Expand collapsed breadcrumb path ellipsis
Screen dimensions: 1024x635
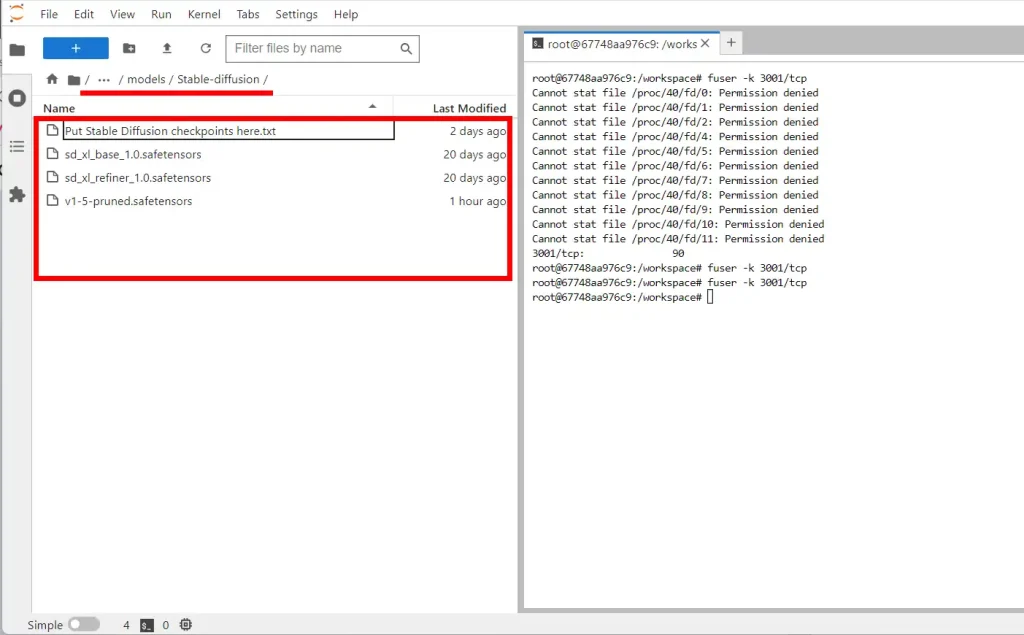(x=104, y=79)
